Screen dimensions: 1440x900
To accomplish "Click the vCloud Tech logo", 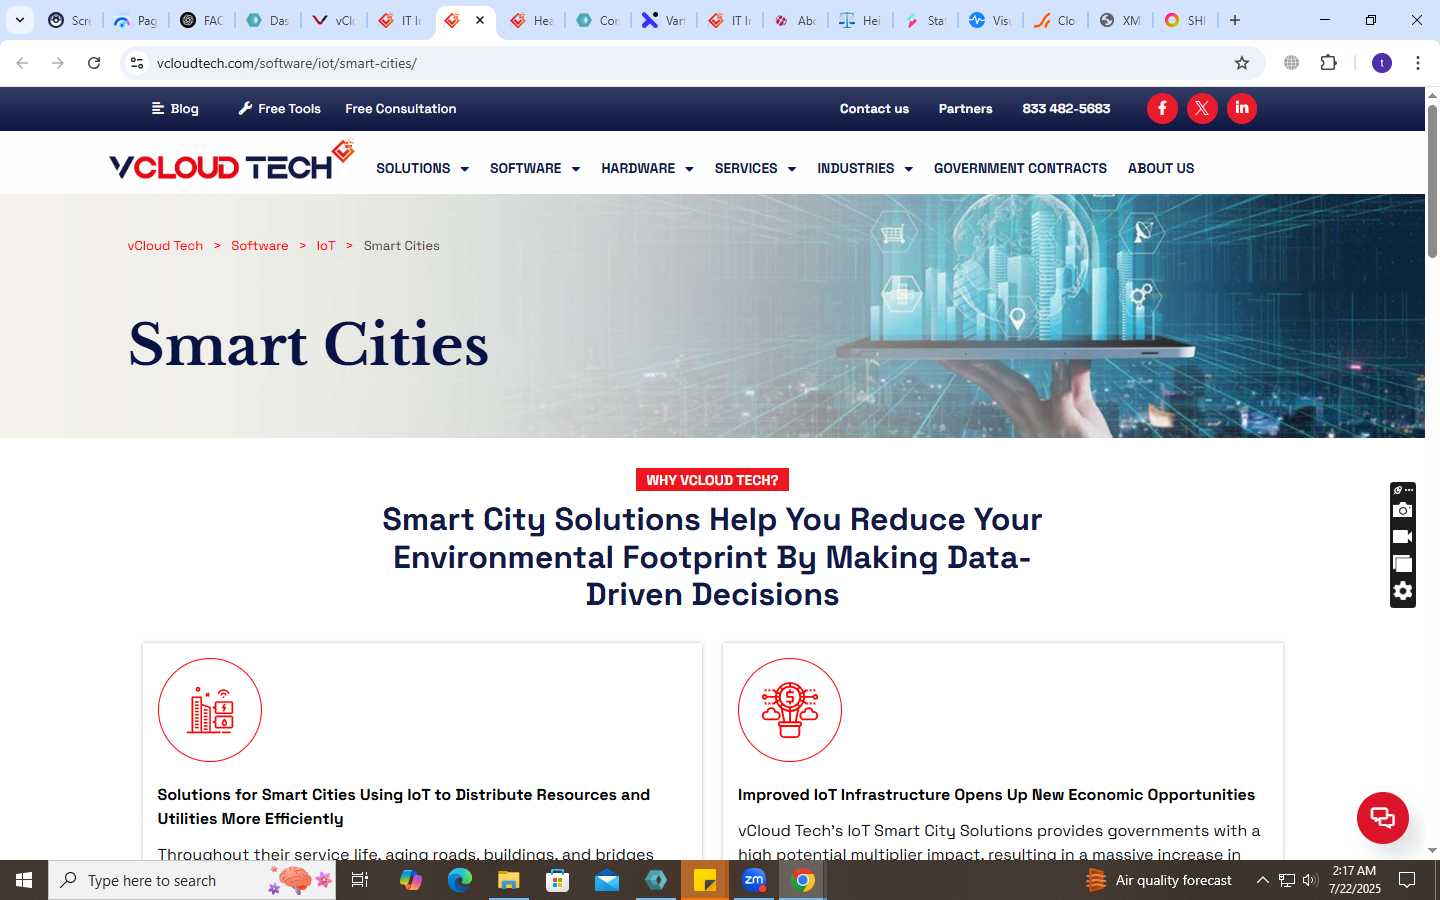I will 232,162.
